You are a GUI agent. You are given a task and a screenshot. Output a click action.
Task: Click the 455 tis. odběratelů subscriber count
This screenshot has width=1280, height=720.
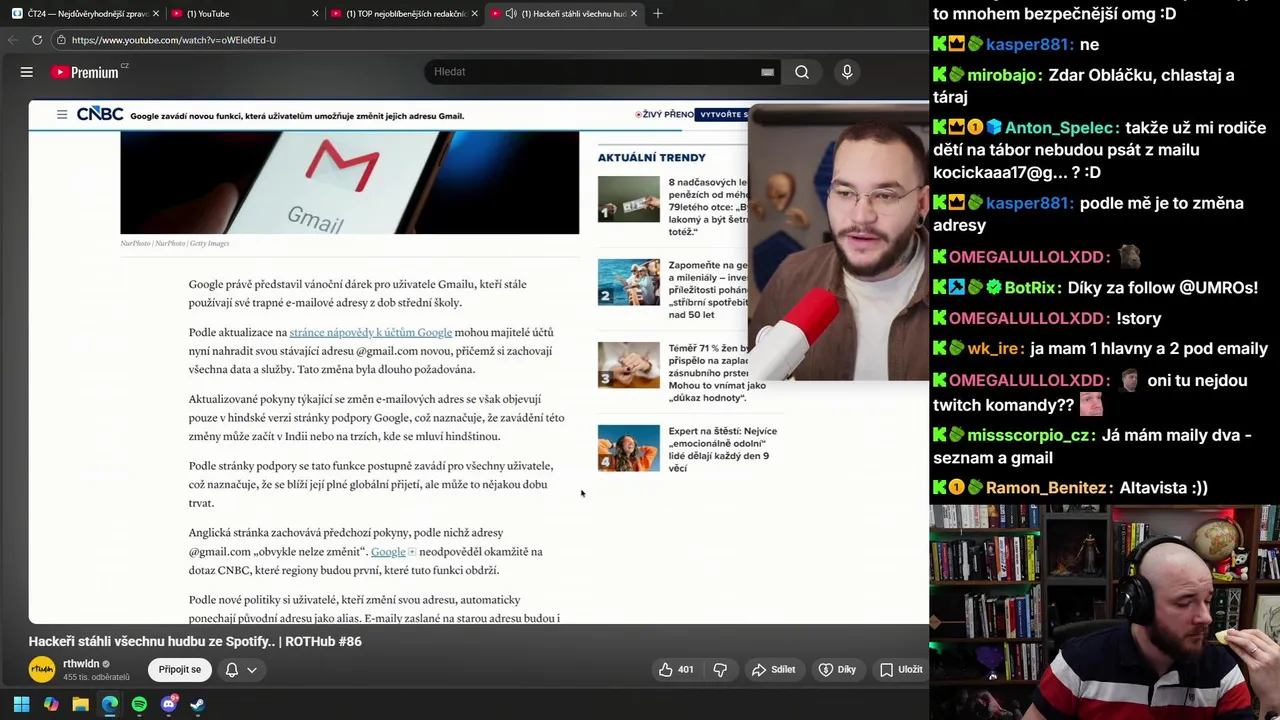click(x=96, y=677)
